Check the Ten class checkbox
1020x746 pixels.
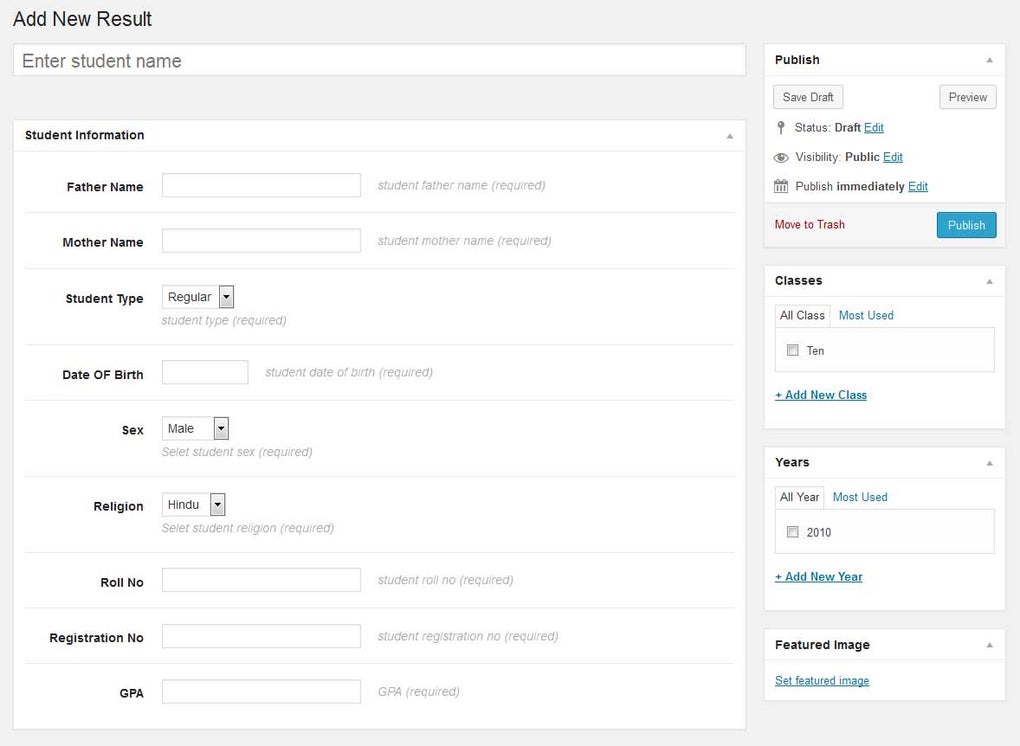[793, 350]
